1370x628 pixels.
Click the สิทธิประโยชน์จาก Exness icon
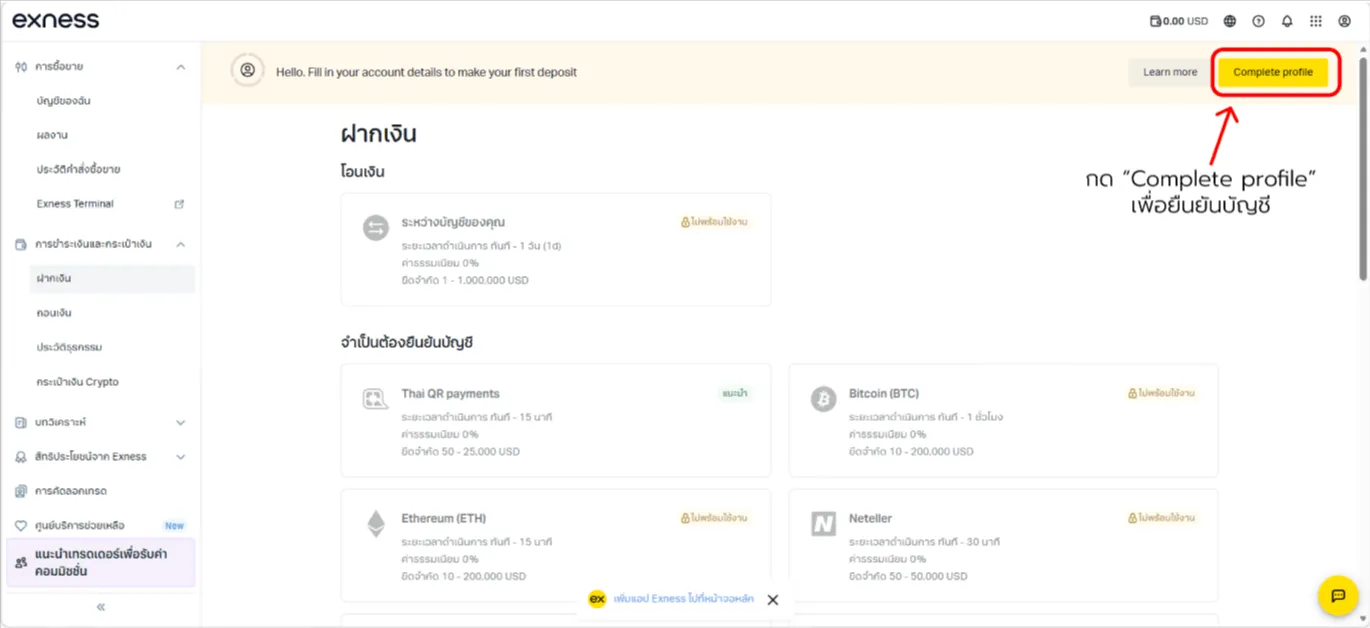coord(21,457)
